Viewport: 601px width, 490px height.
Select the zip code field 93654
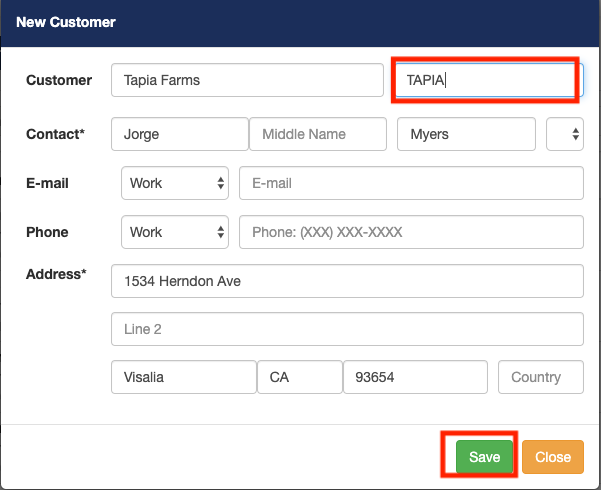[x=414, y=377]
